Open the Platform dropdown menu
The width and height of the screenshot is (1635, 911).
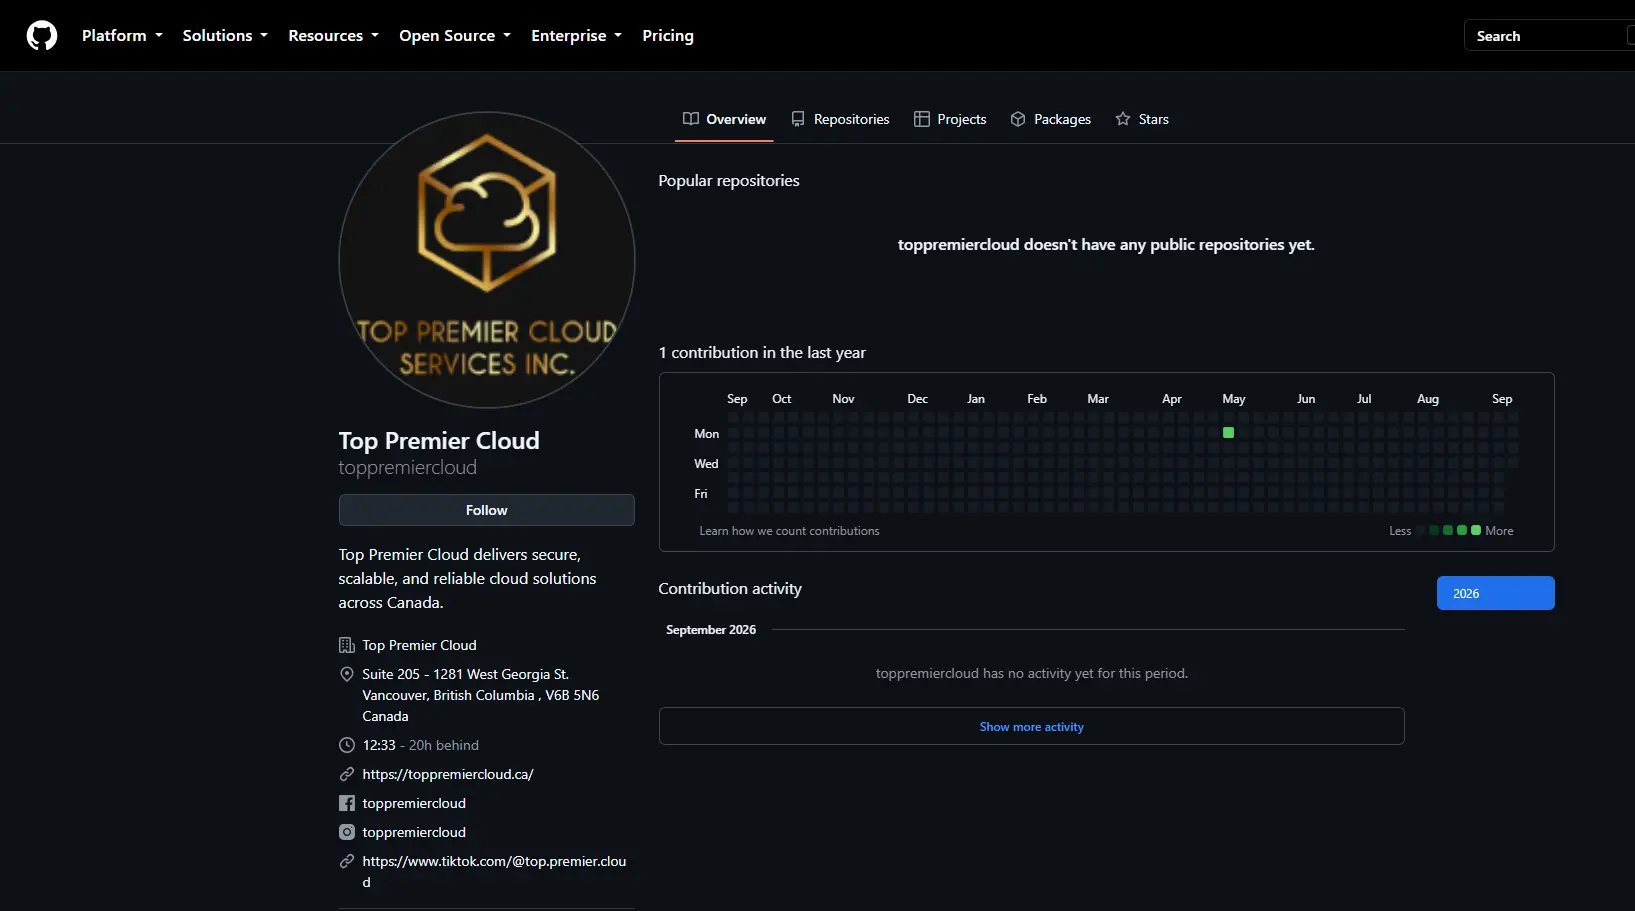[x=122, y=36]
